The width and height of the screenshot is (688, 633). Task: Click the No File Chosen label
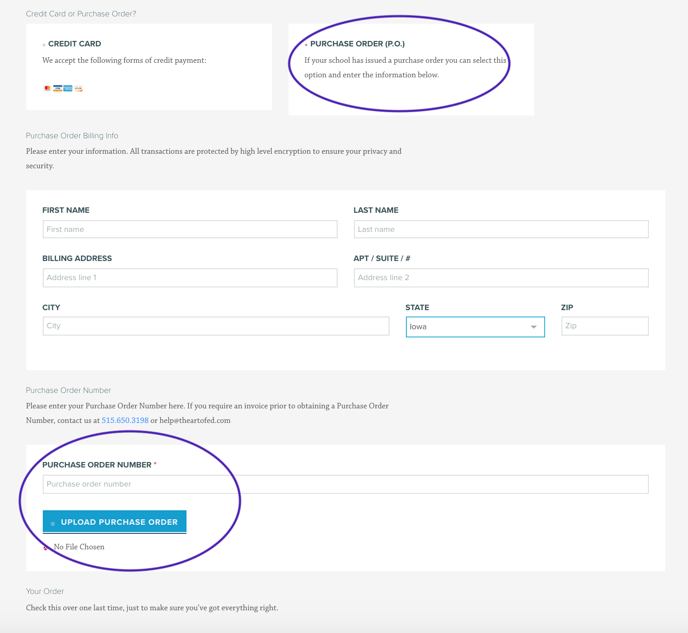(x=79, y=547)
